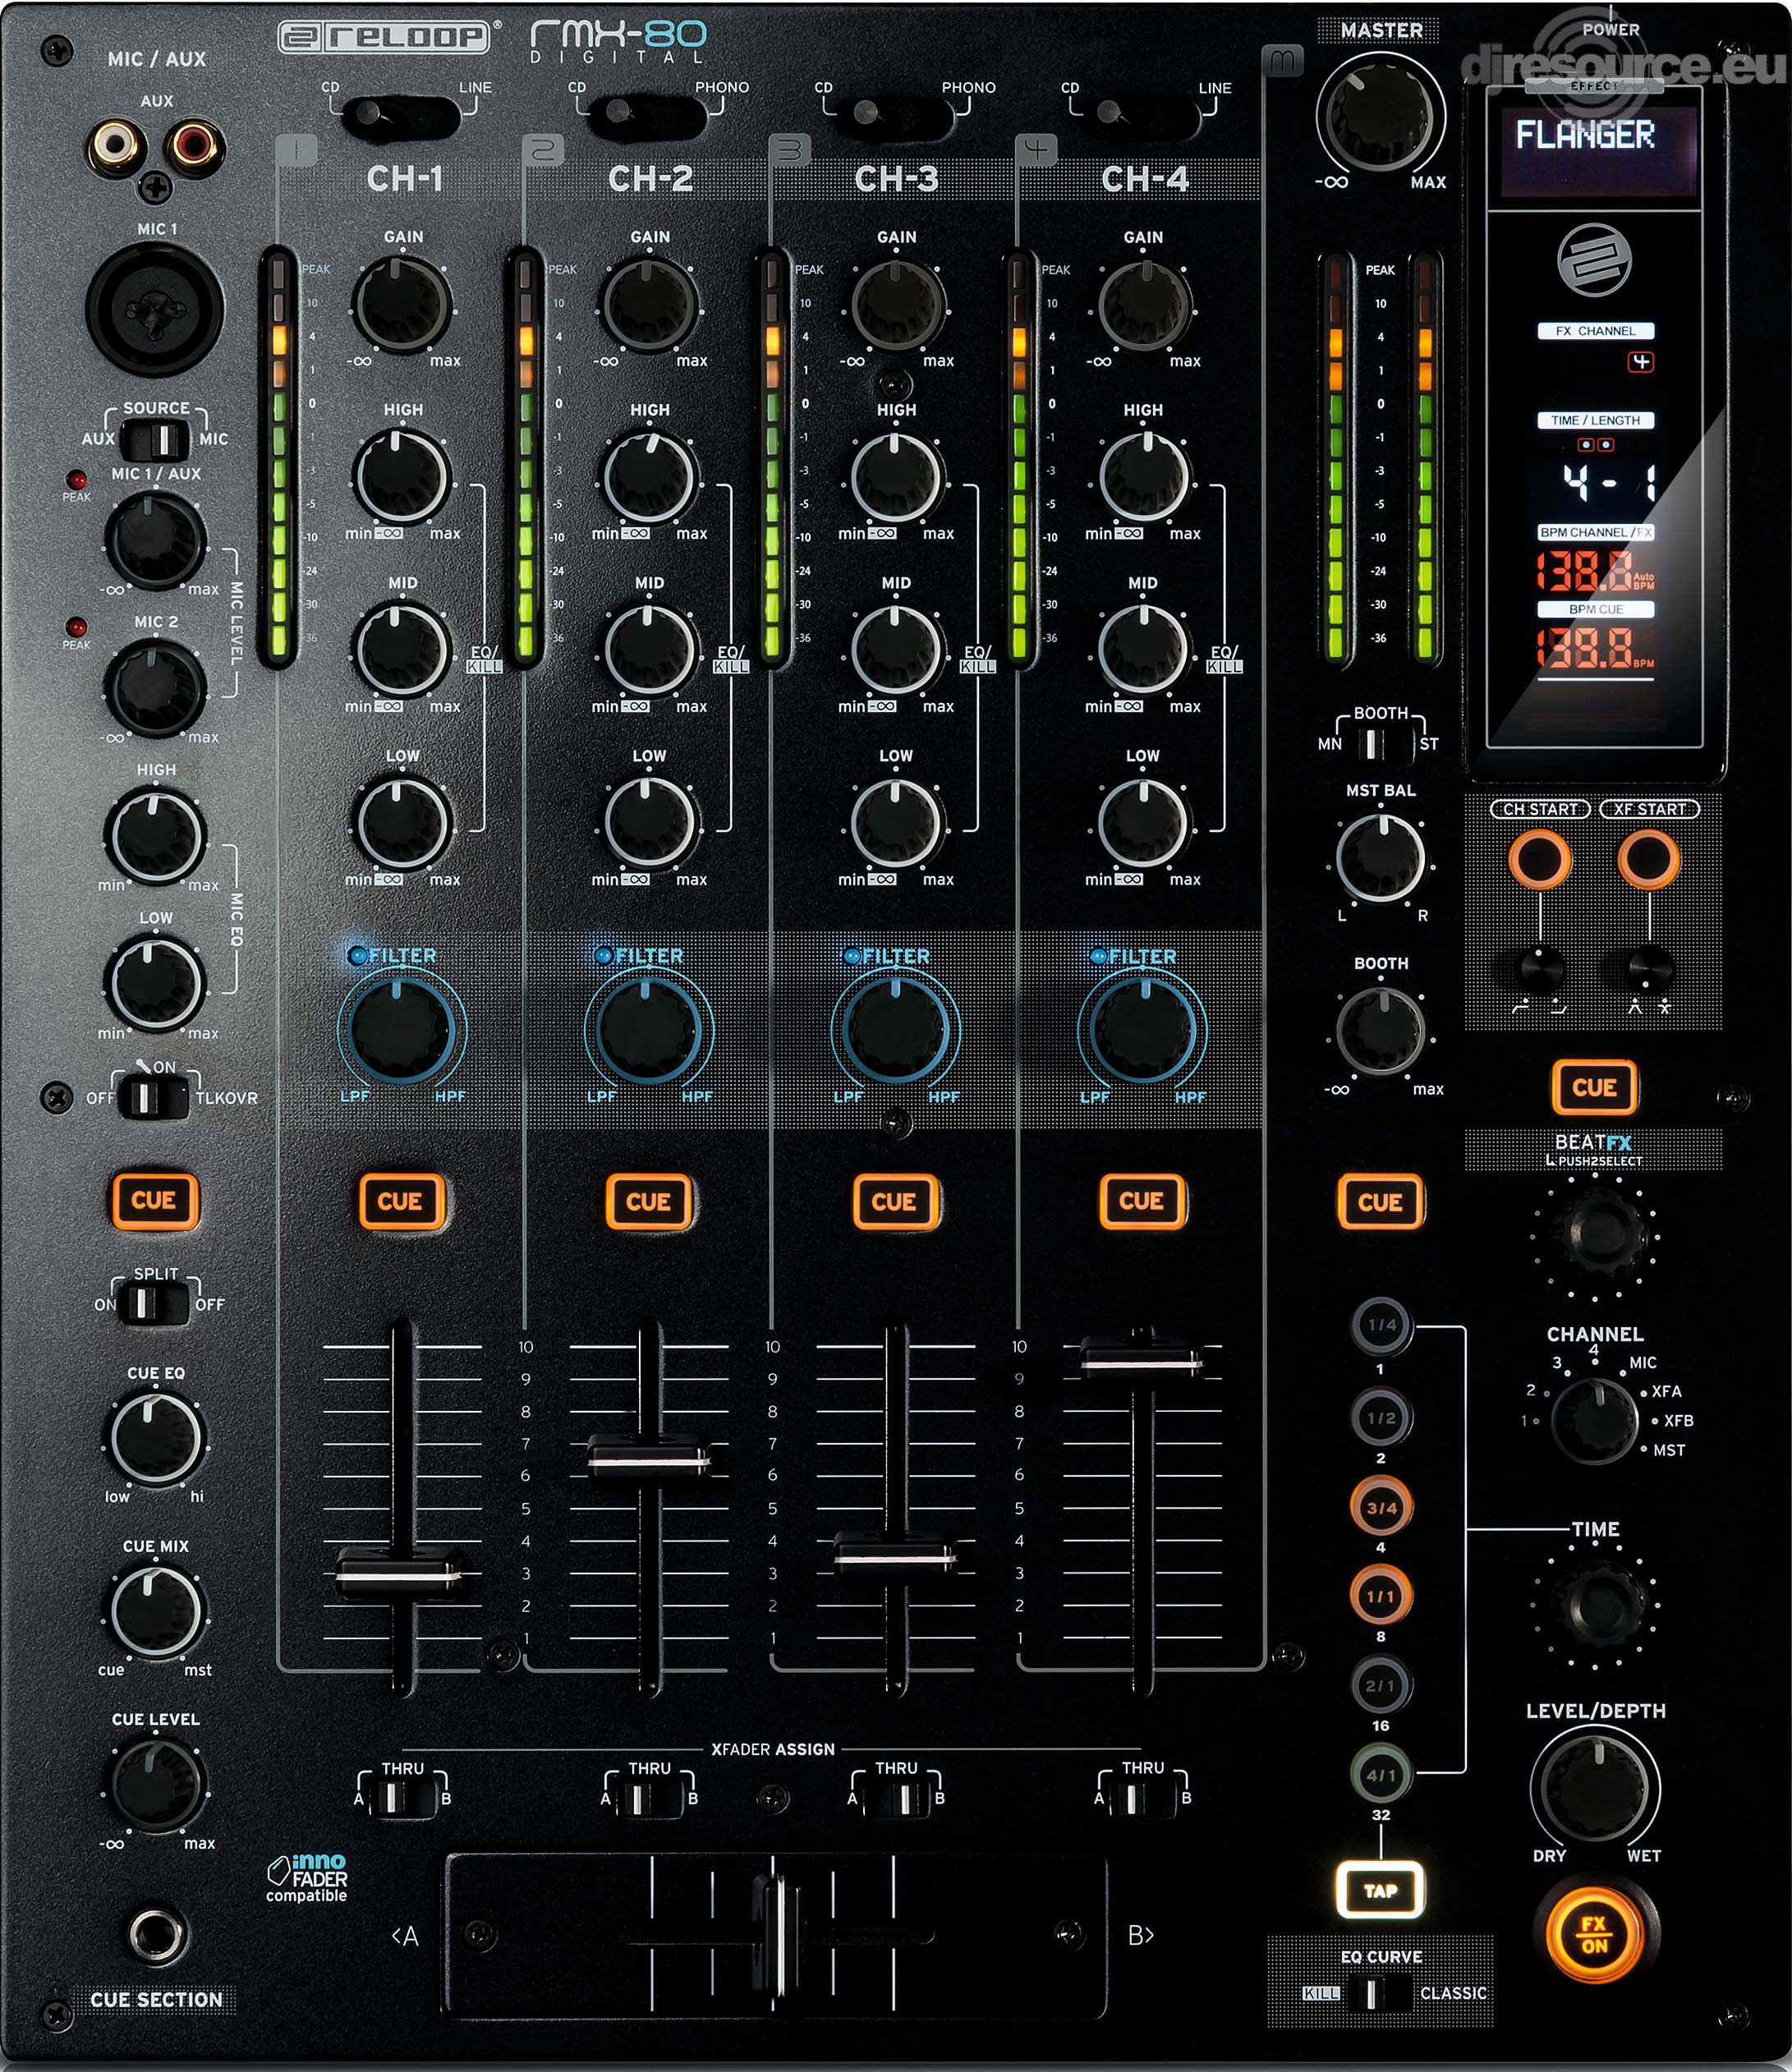Select the 1/2 beat button

[x=1381, y=1417]
